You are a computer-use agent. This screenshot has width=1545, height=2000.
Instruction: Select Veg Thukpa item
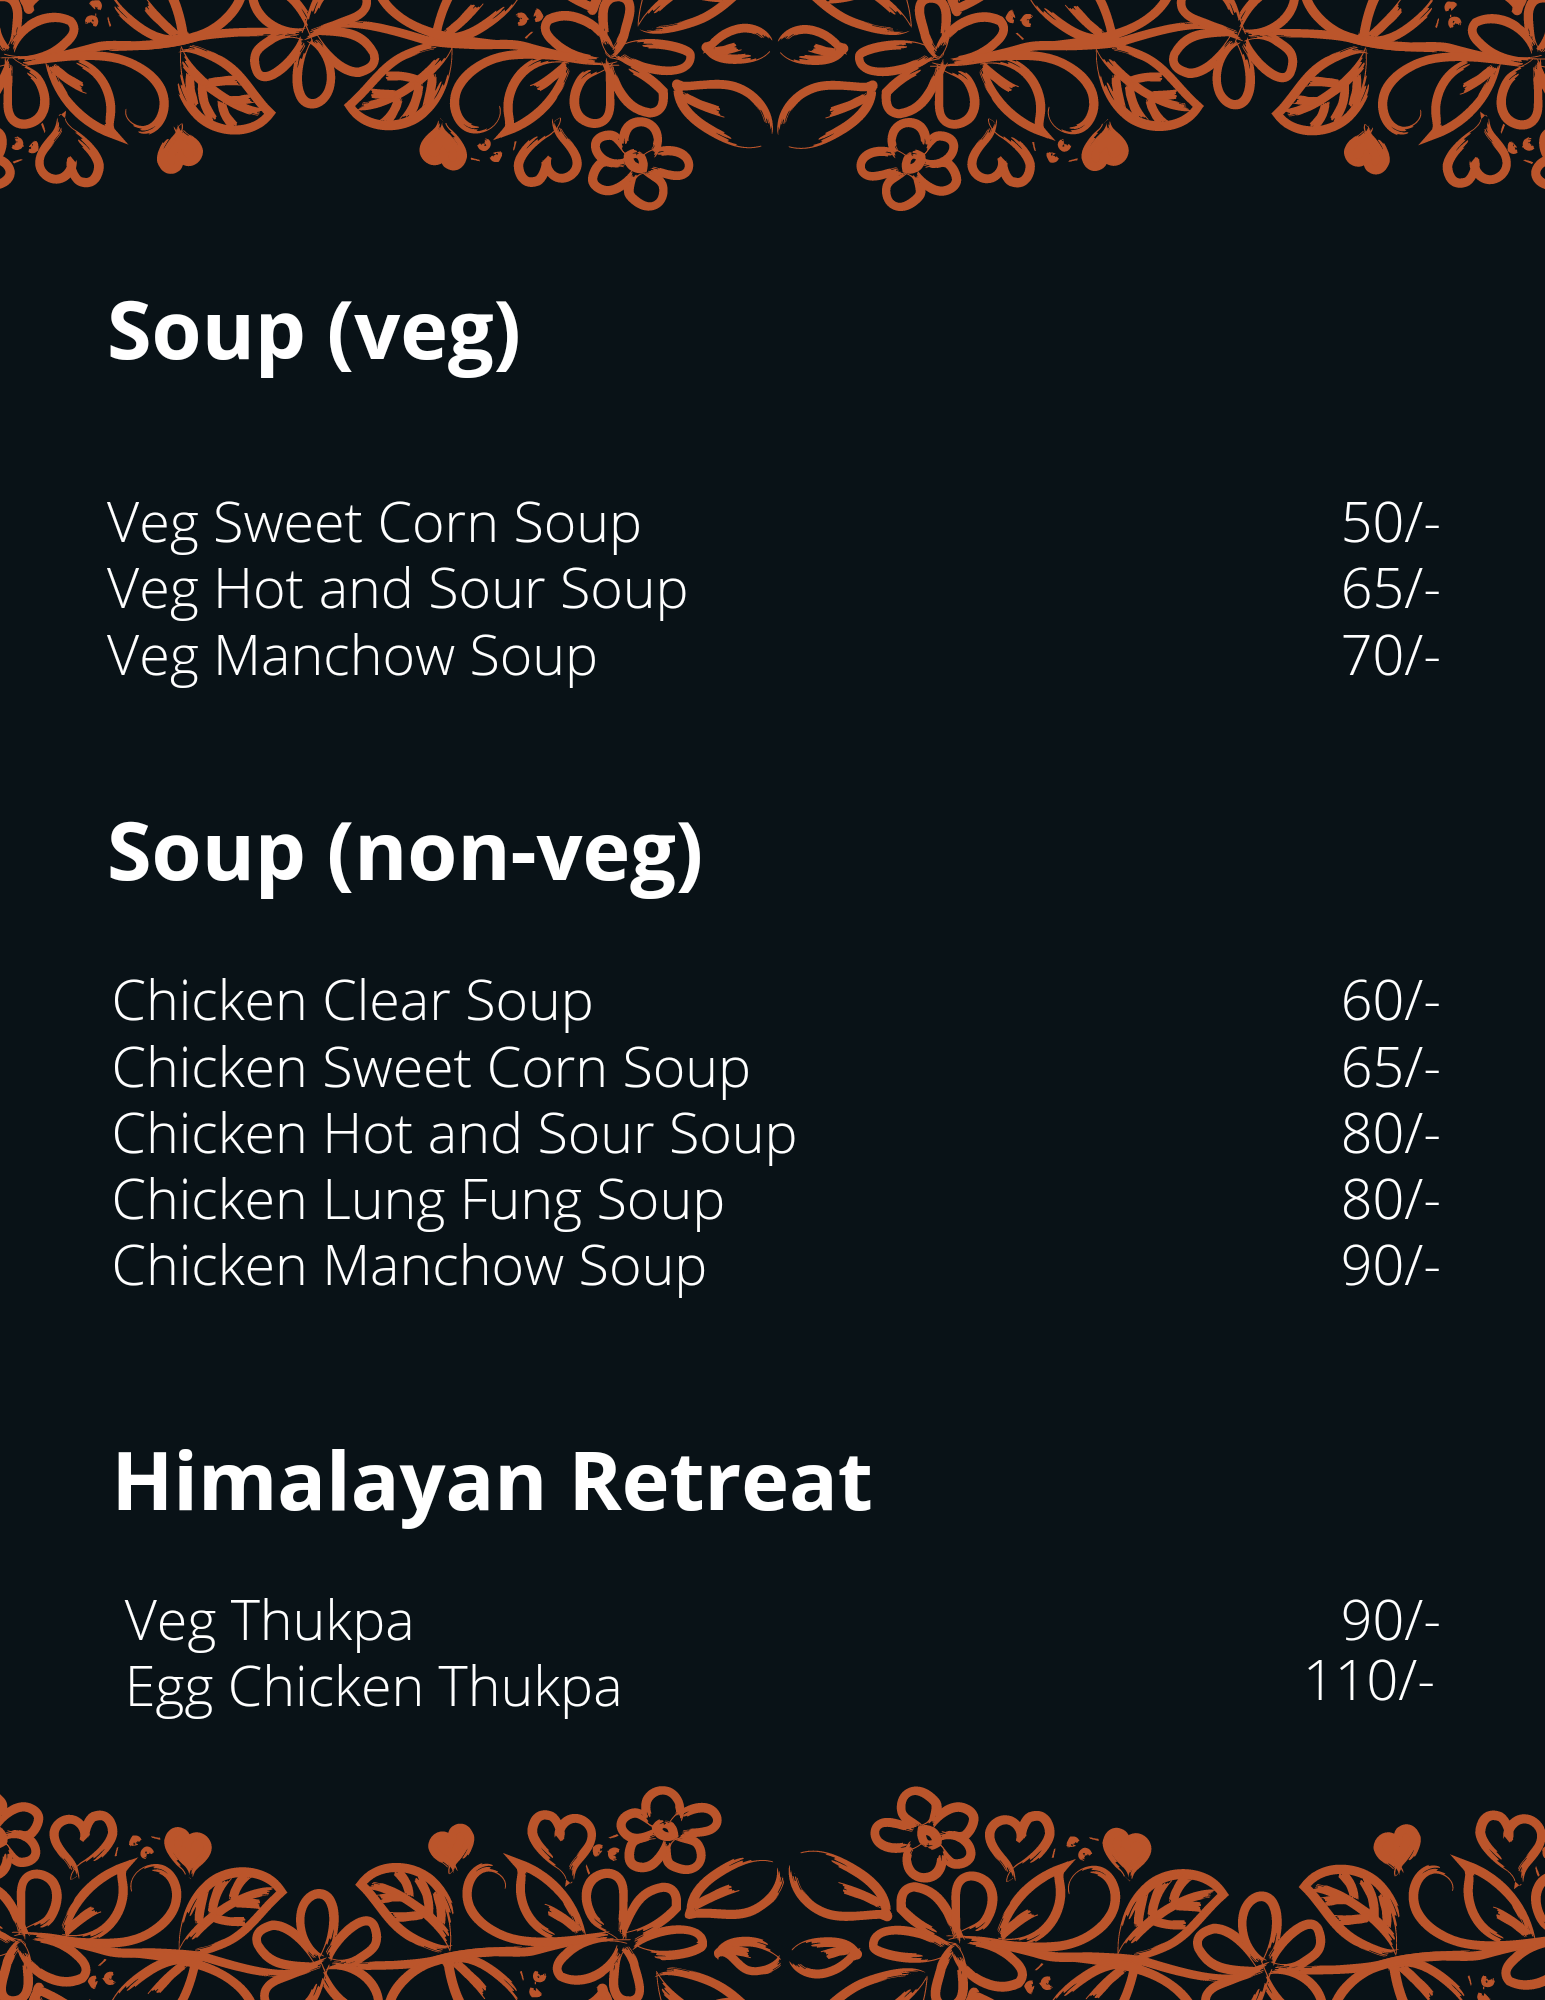(x=269, y=1622)
